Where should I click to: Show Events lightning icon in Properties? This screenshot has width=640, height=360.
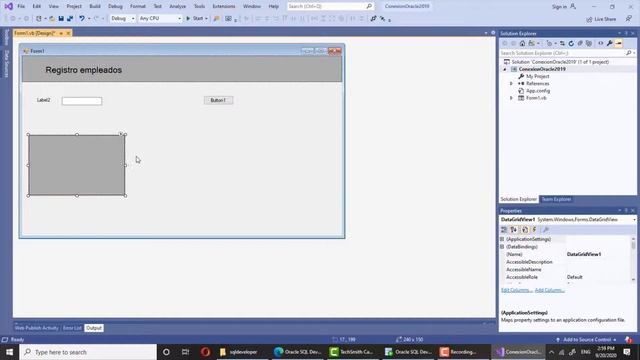point(534,230)
